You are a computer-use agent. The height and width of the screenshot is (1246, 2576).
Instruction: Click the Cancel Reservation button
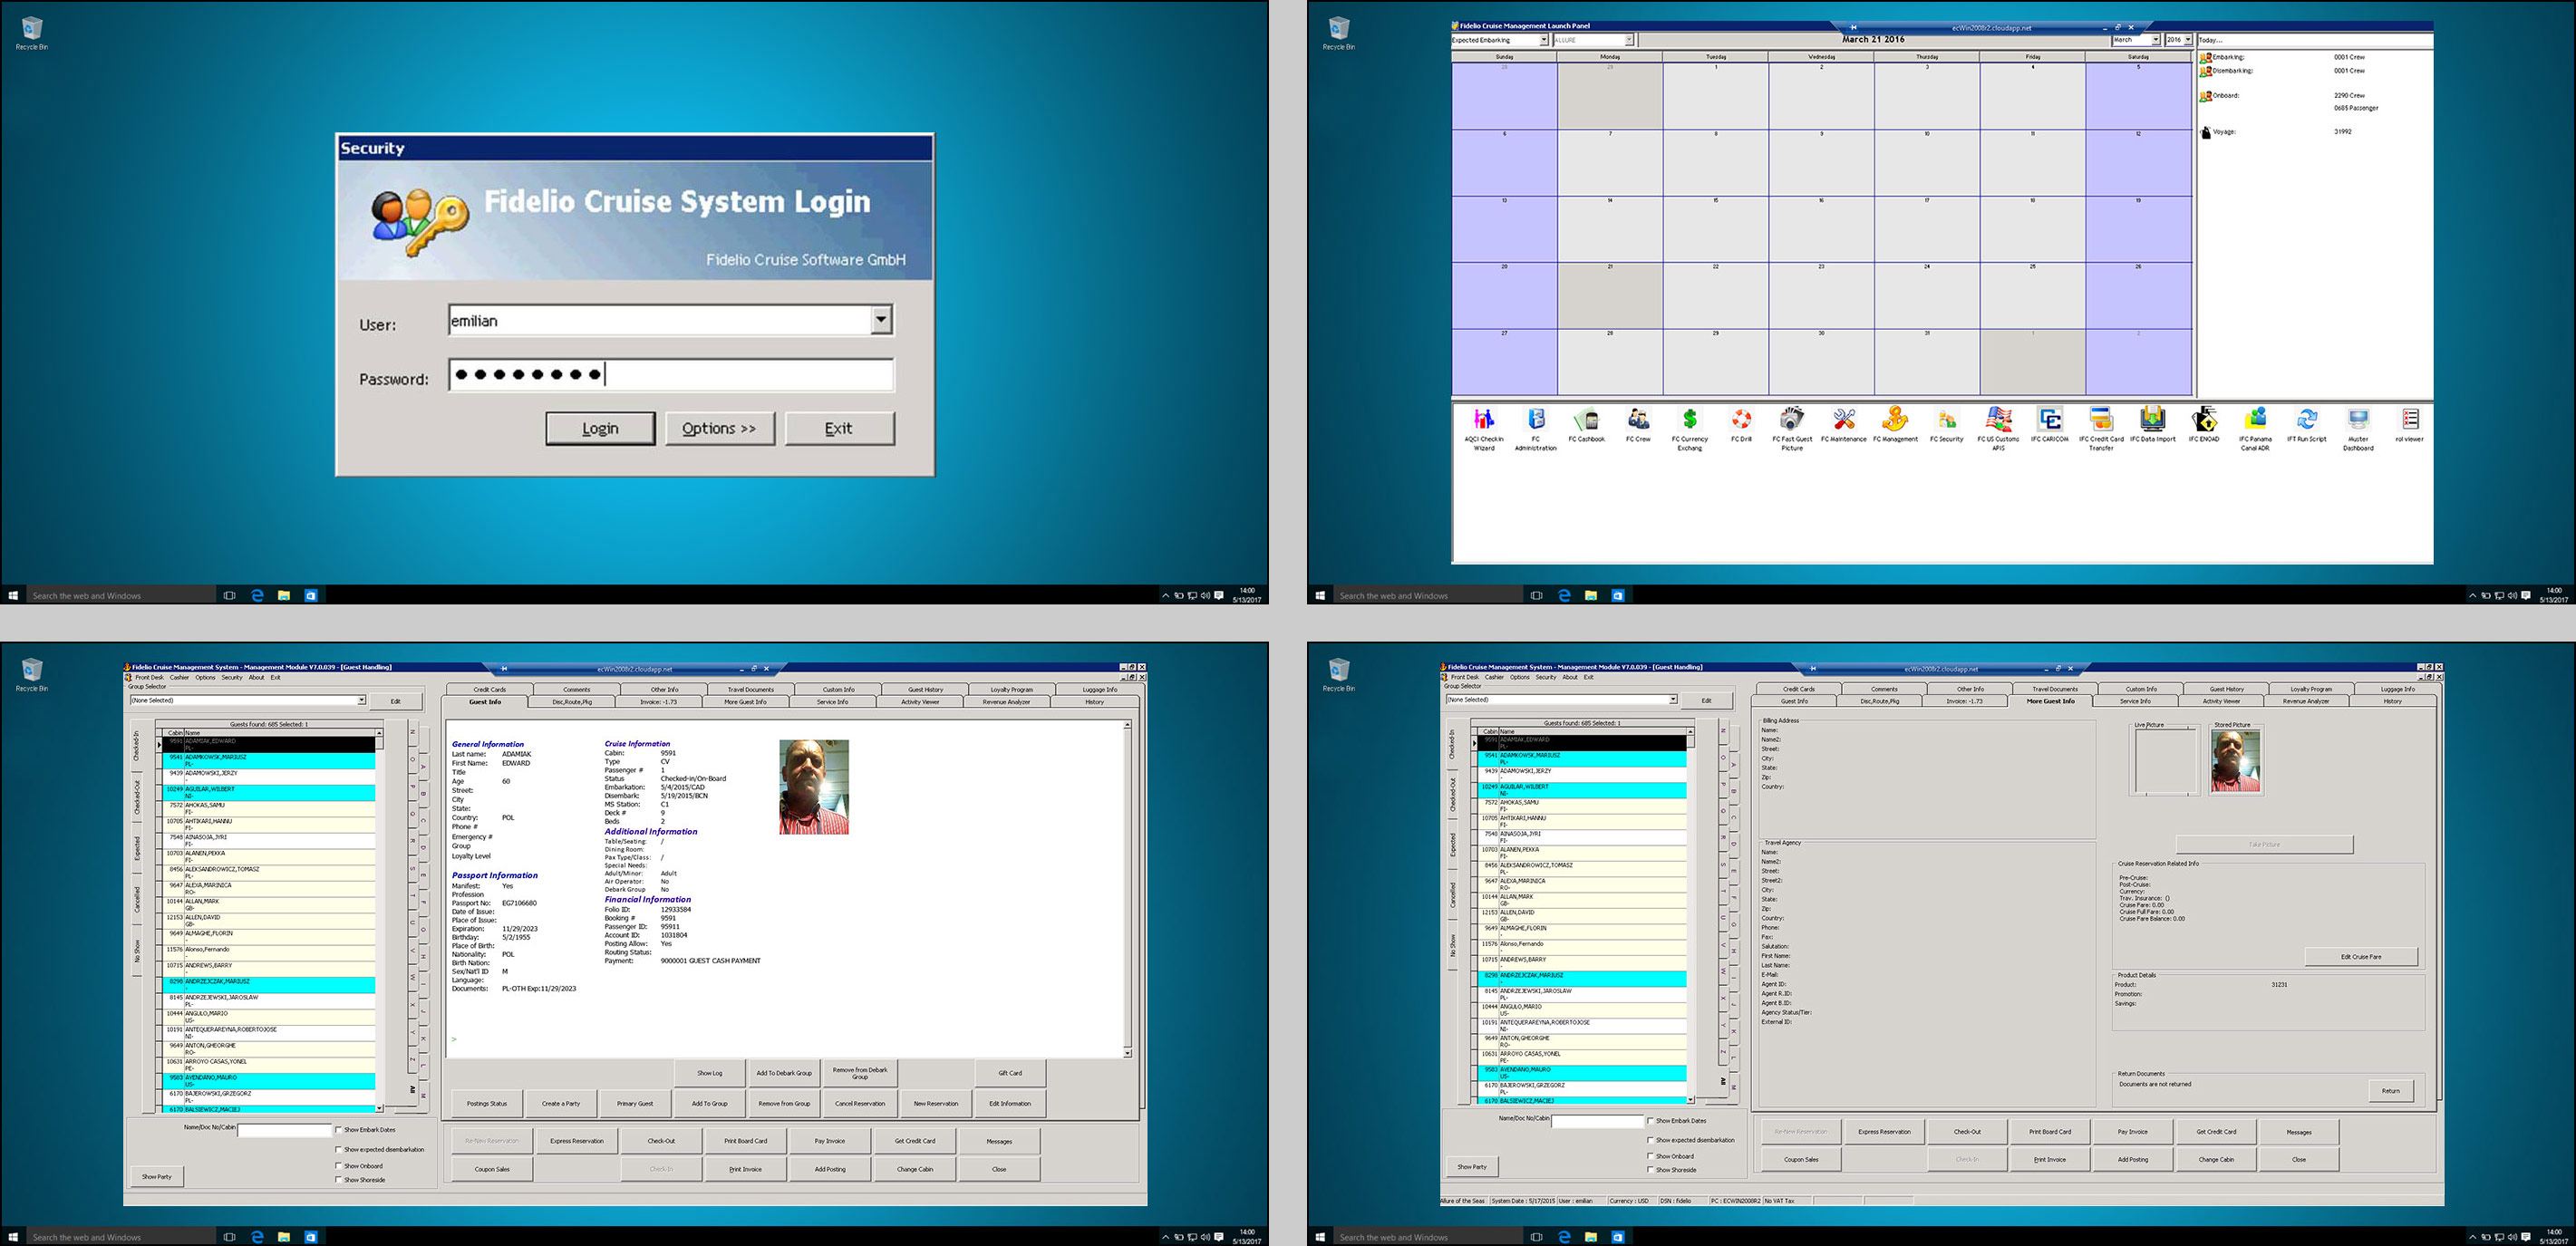[x=860, y=1103]
